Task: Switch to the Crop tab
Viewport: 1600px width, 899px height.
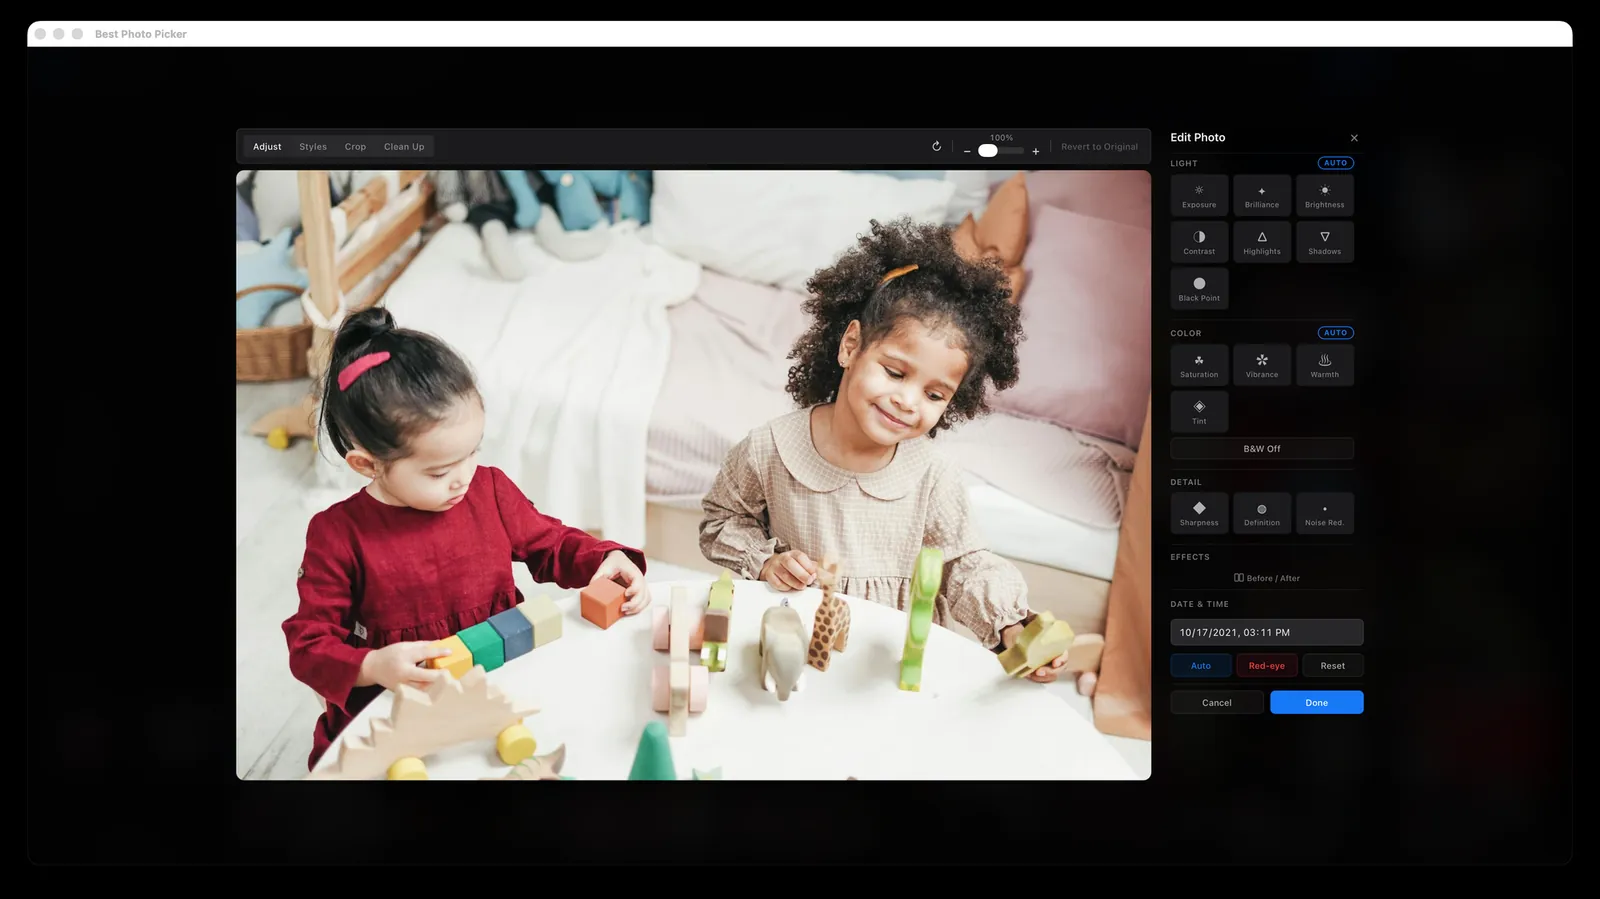Action: pyautogui.click(x=355, y=147)
